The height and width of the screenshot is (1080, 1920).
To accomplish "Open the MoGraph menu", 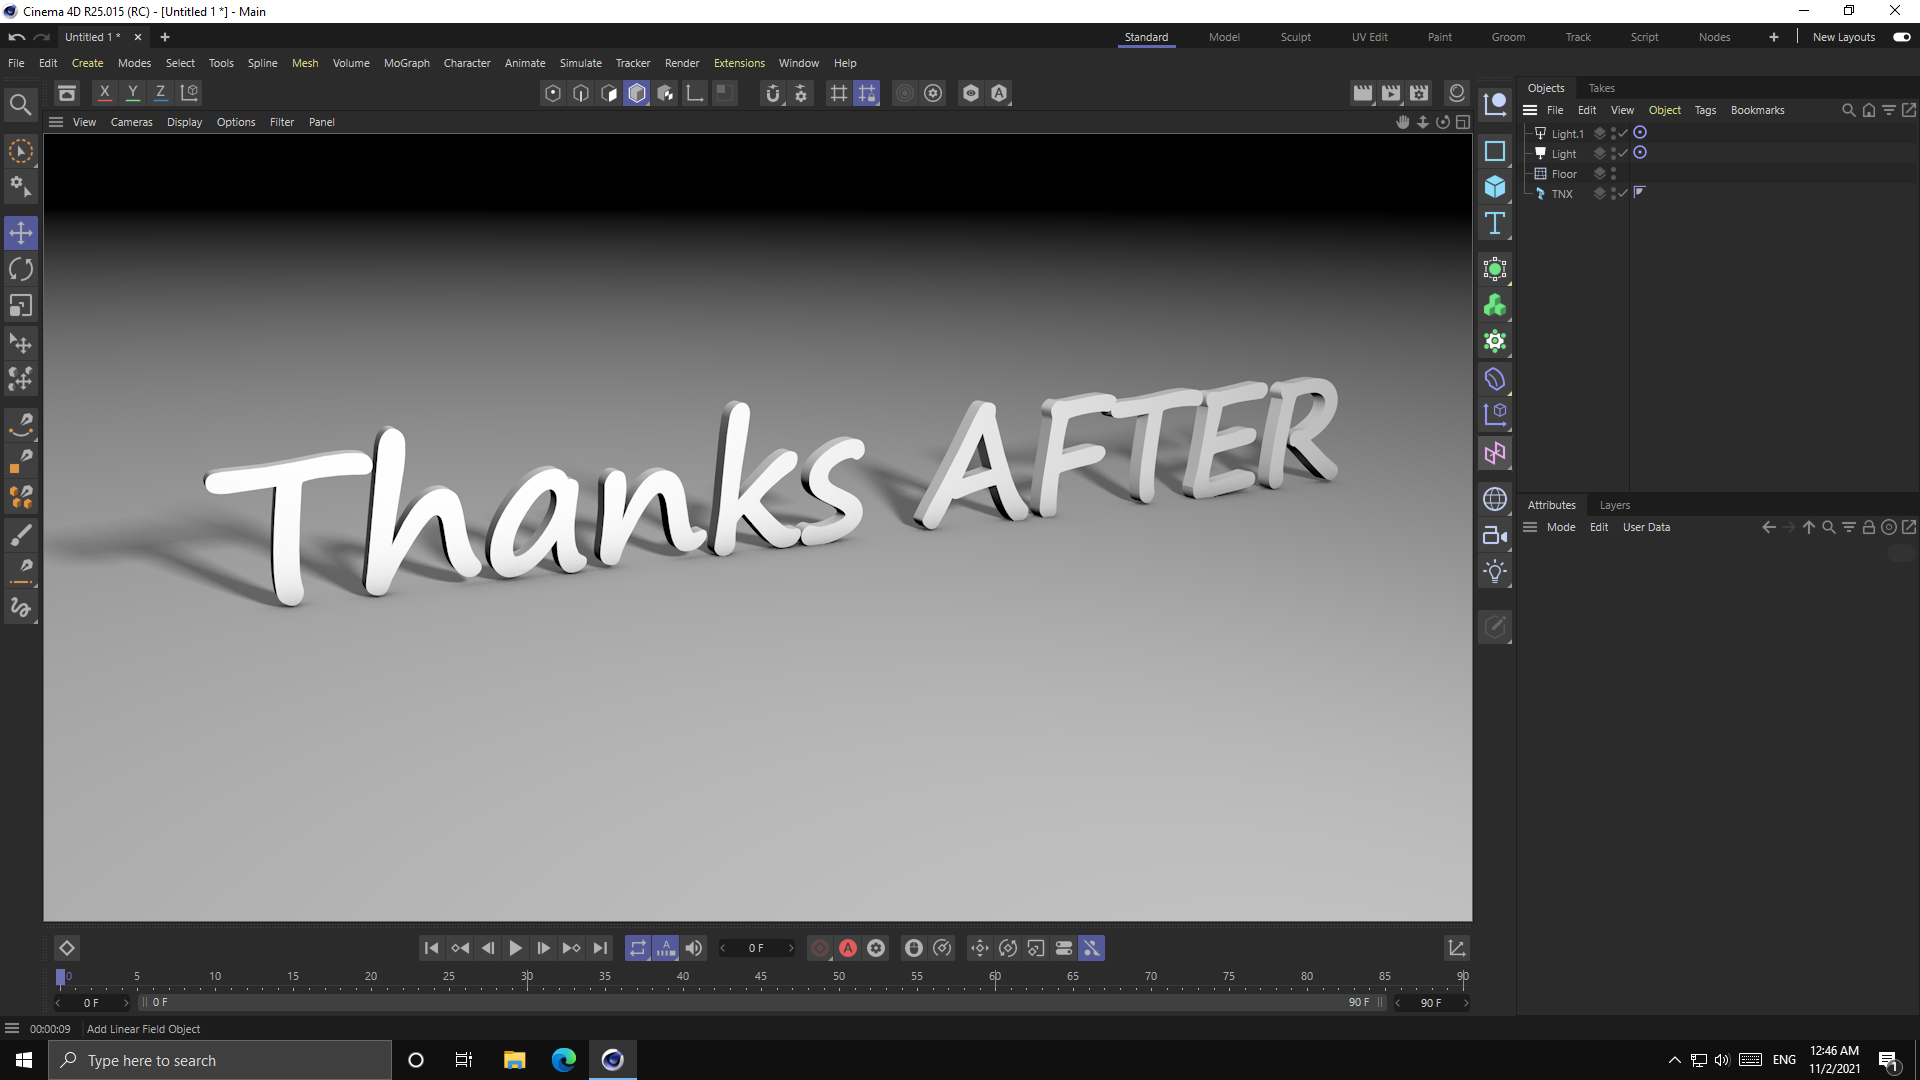I will click(x=405, y=62).
